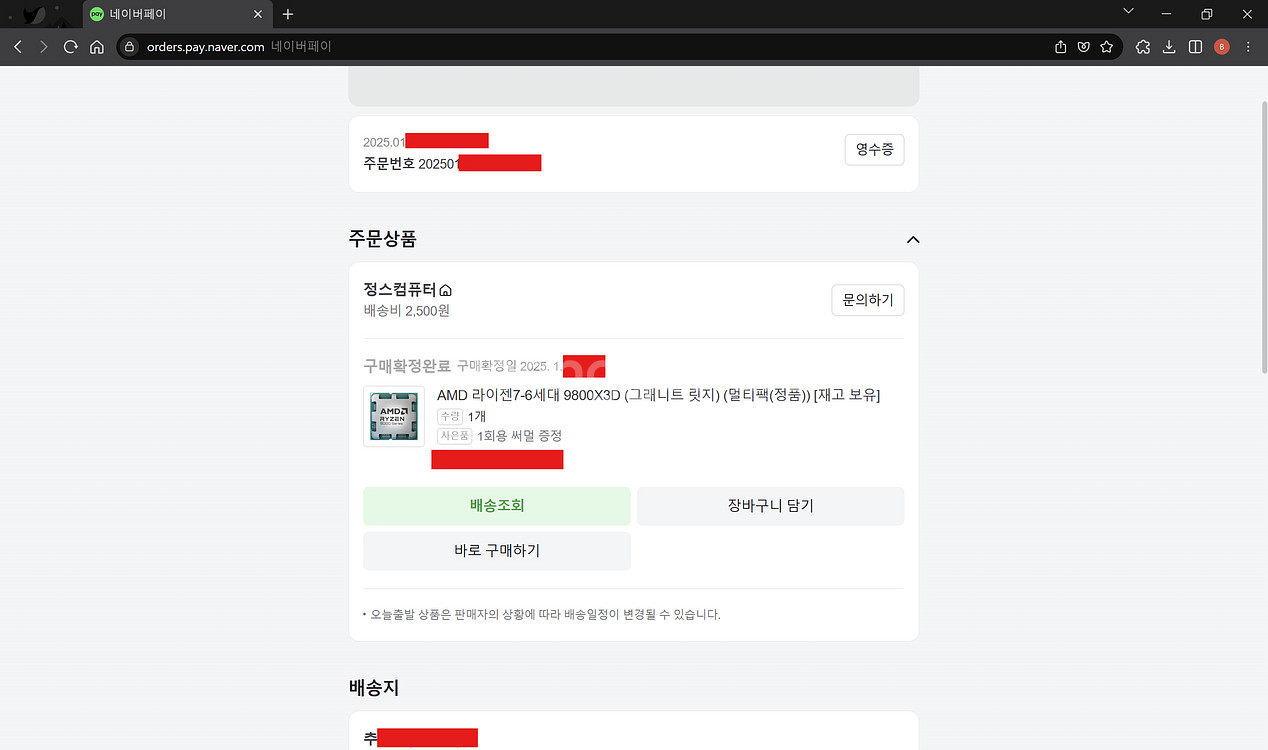Click the 문의하기 inquiry button
The width and height of the screenshot is (1268, 750).
pos(868,300)
